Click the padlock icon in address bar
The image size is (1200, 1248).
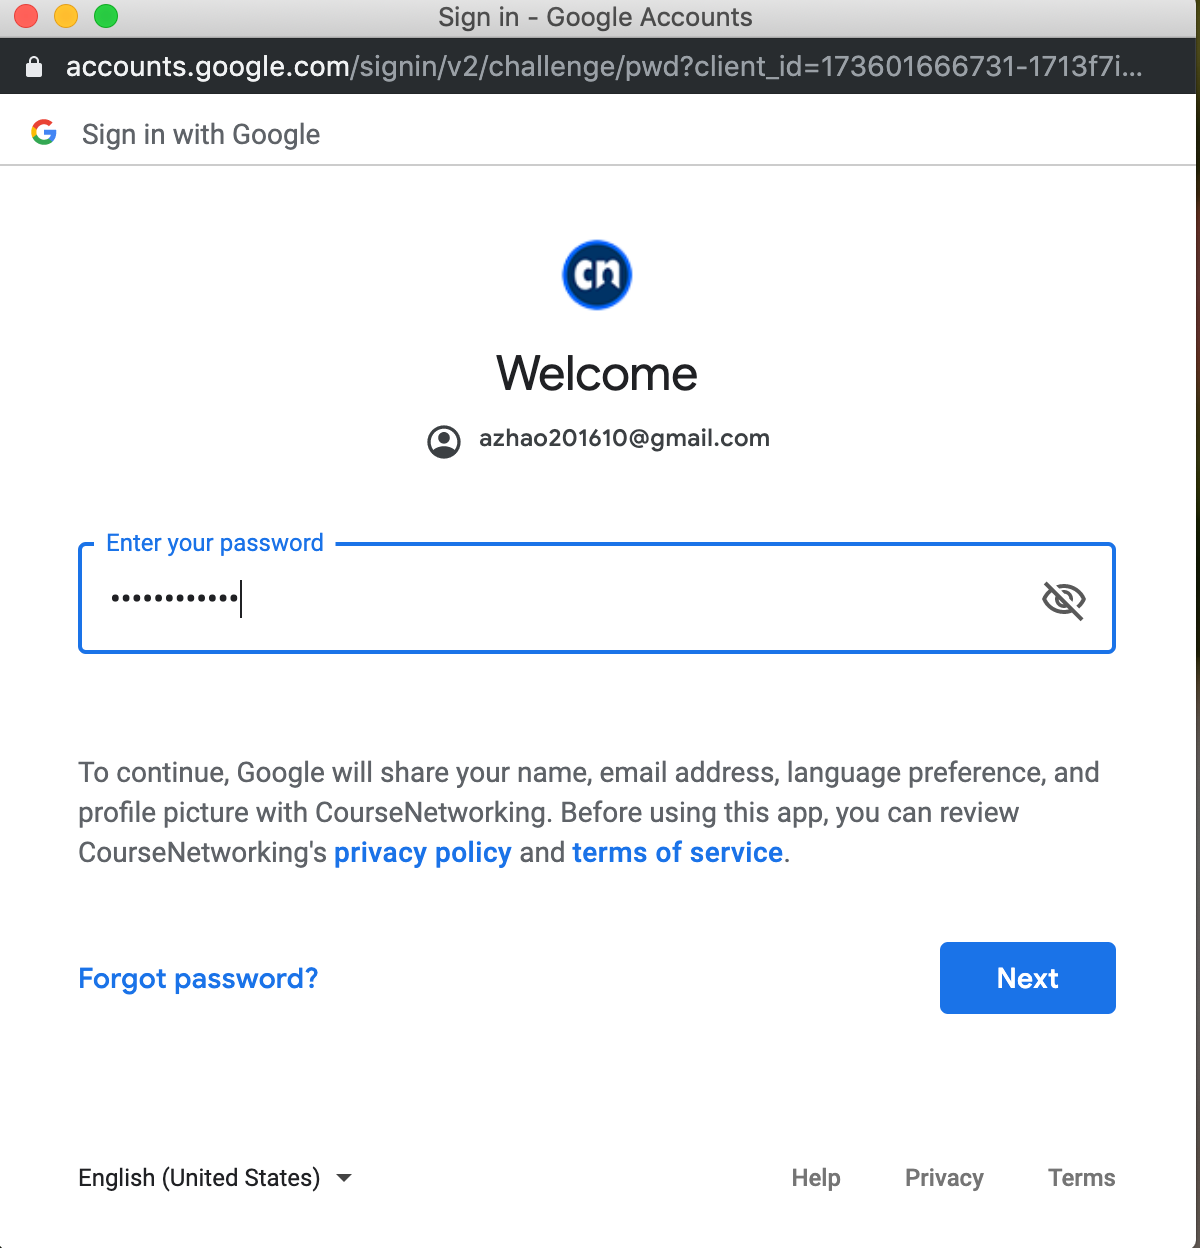pos(34,67)
